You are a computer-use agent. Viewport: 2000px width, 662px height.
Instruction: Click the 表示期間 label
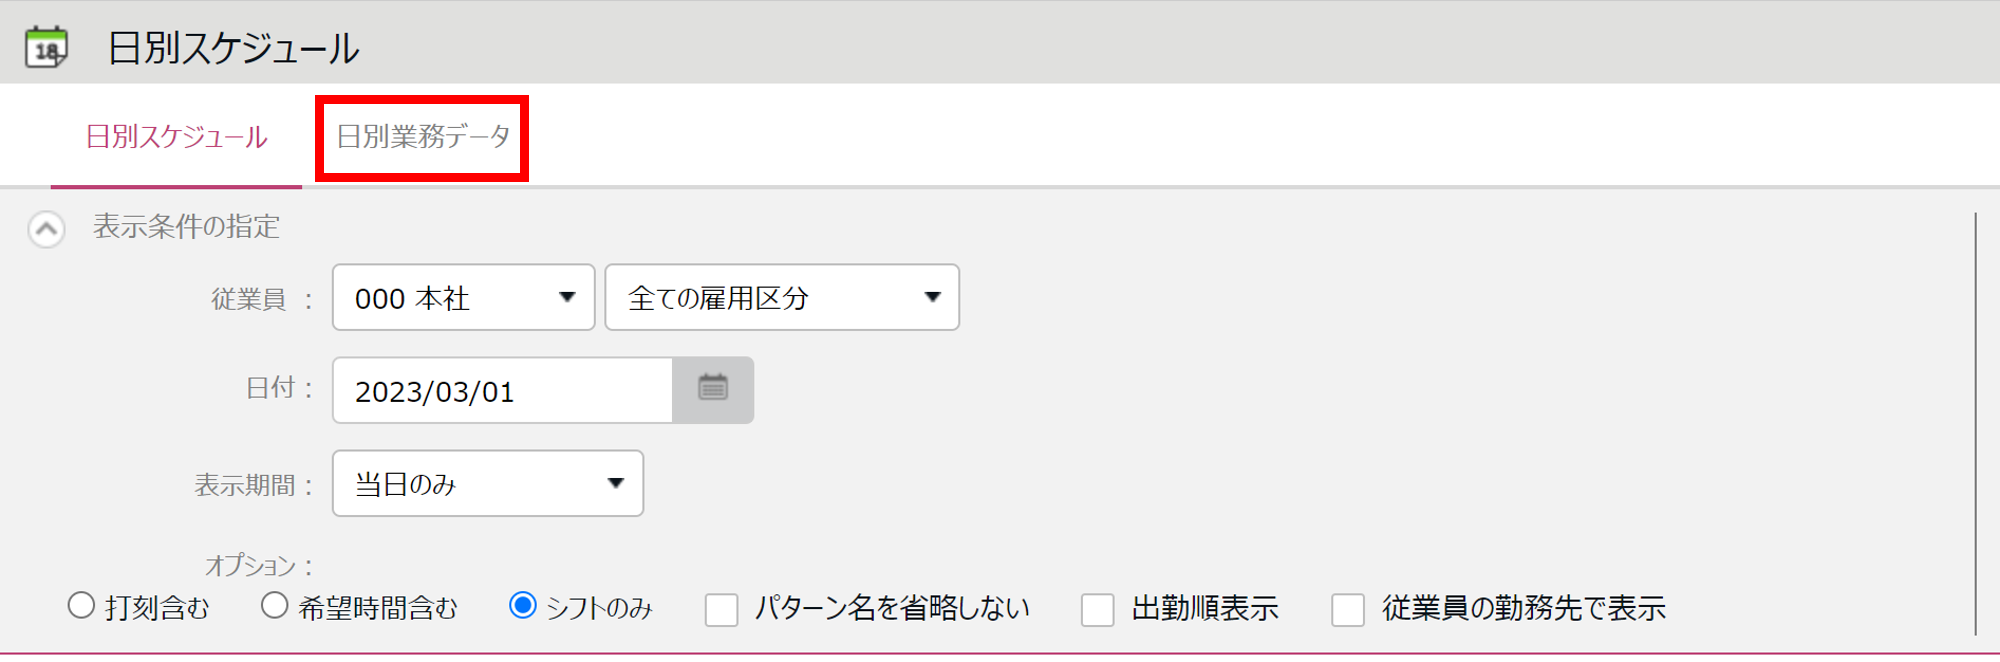pyautogui.click(x=245, y=486)
